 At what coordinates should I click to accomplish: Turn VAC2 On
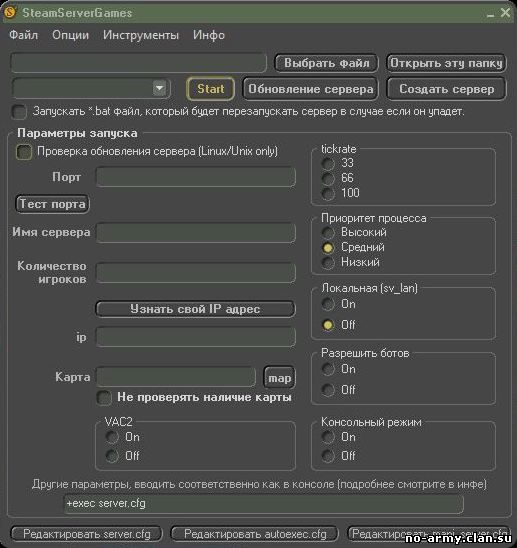coord(112,437)
